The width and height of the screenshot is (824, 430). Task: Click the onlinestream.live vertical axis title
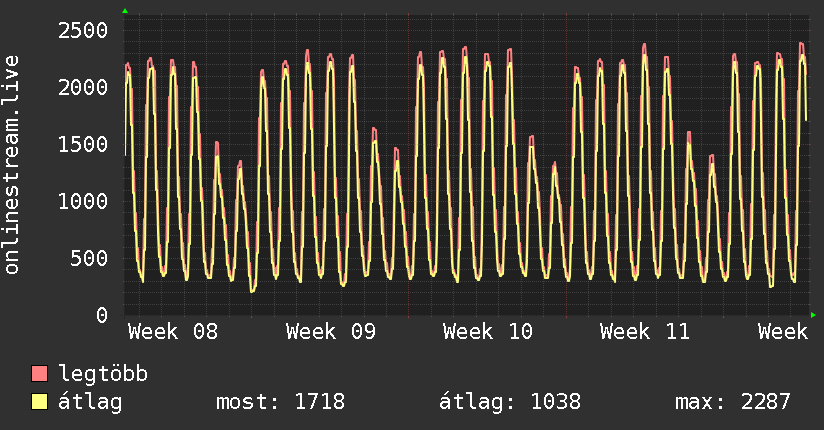(x=13, y=165)
